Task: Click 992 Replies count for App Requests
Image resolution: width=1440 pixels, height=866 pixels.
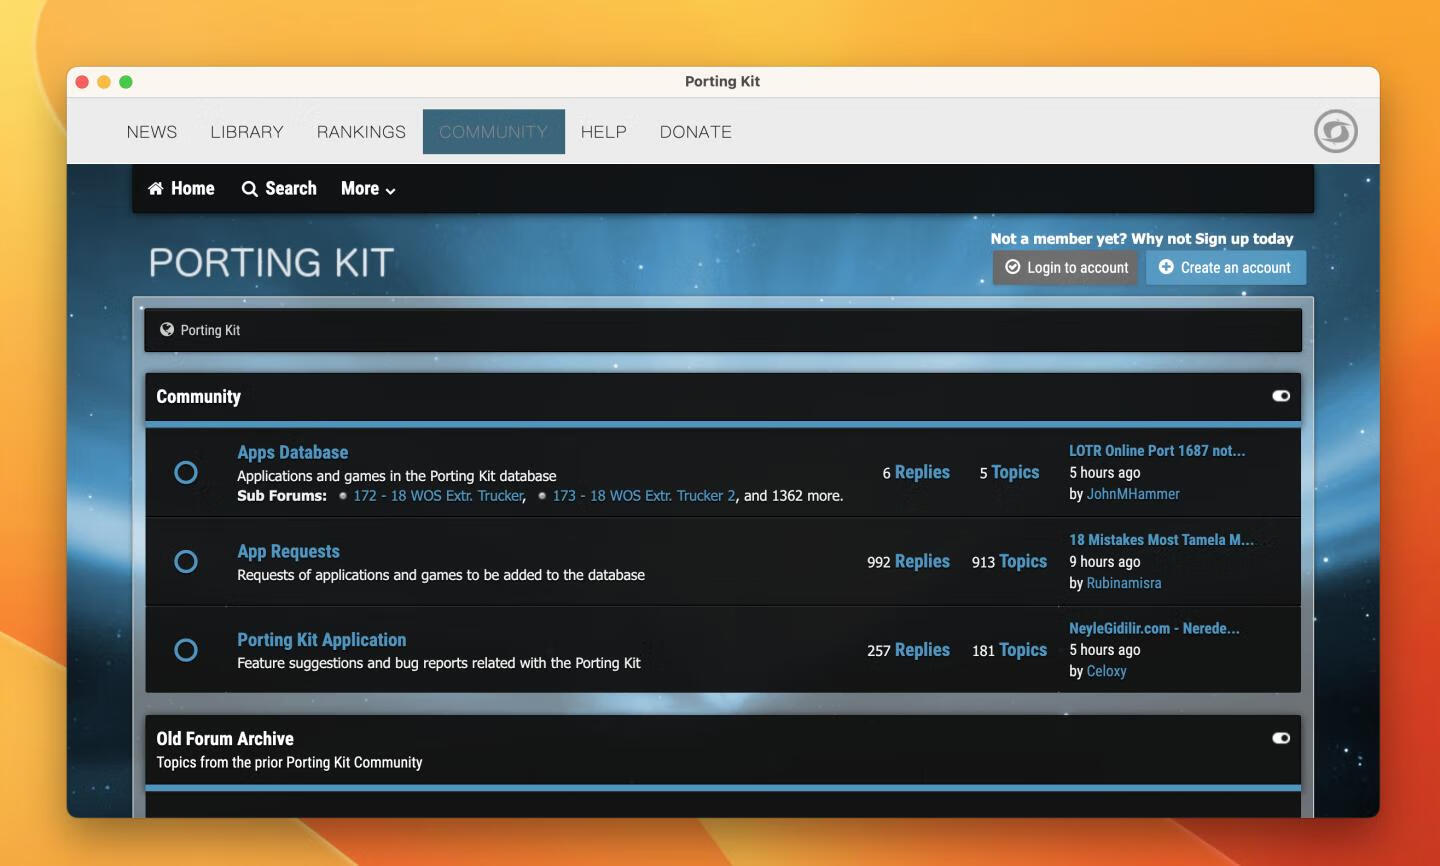Action: tap(908, 561)
